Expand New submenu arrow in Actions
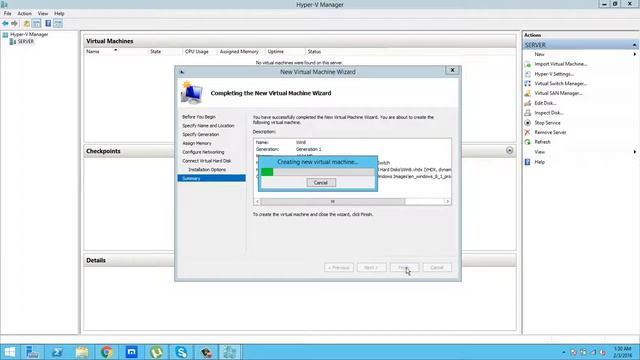Image resolution: width=640 pixels, height=360 pixels. pyautogui.click(x=635, y=54)
